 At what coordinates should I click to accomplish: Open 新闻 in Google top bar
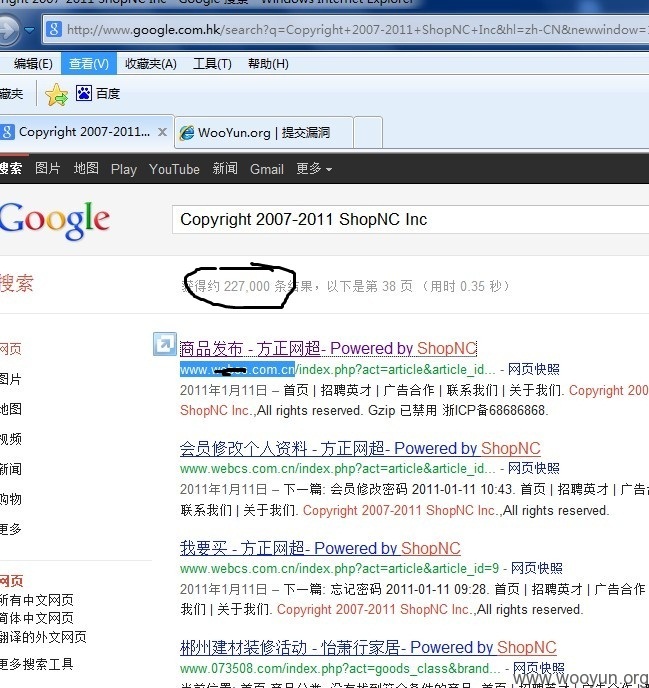[225, 168]
